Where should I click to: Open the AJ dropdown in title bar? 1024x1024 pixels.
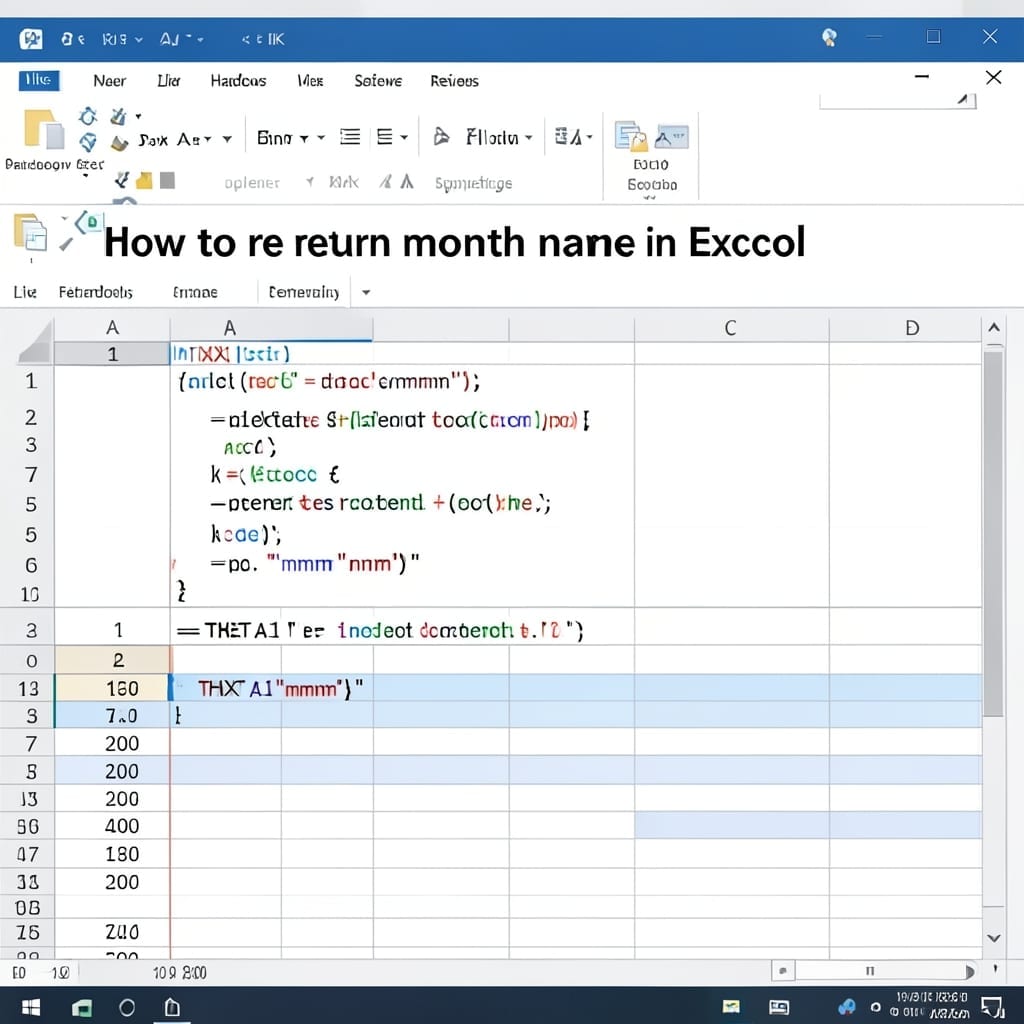point(200,40)
